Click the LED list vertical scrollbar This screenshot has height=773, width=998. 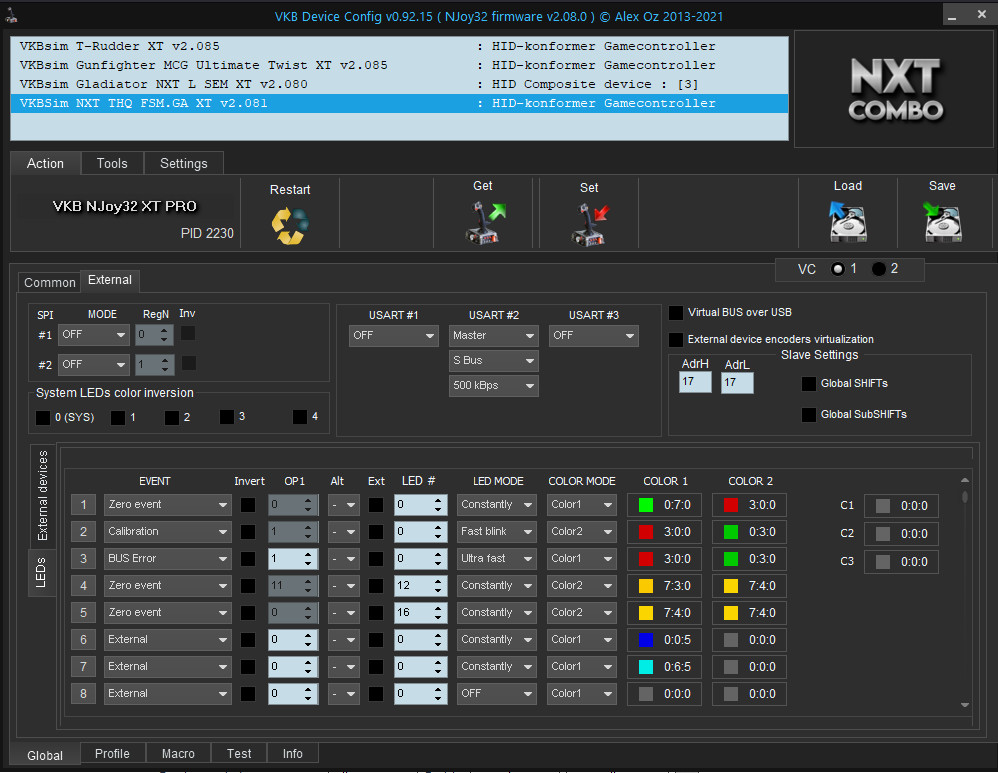coord(965,593)
